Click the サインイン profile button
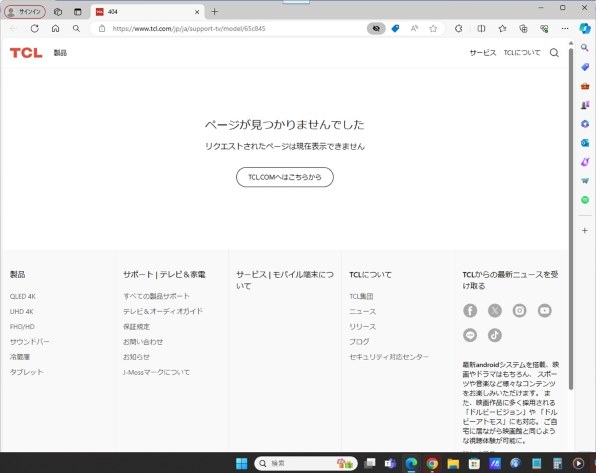The image size is (596, 473). [25, 12]
